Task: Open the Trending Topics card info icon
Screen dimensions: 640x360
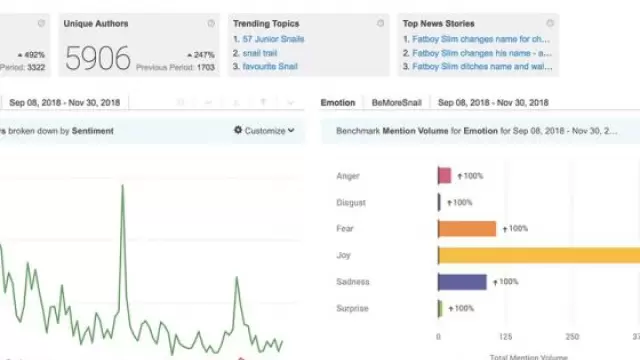Action: coord(380,23)
